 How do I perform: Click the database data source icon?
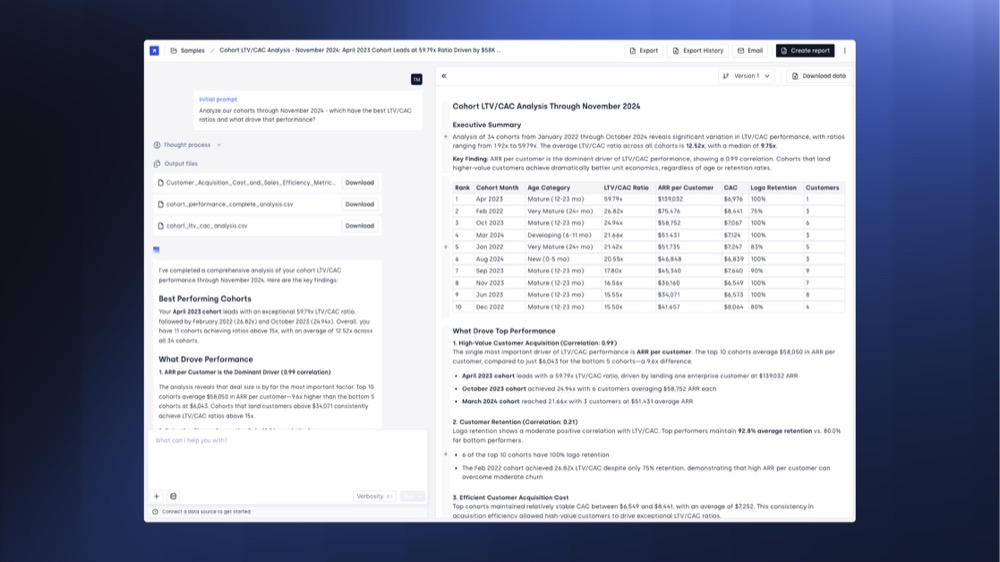point(173,496)
